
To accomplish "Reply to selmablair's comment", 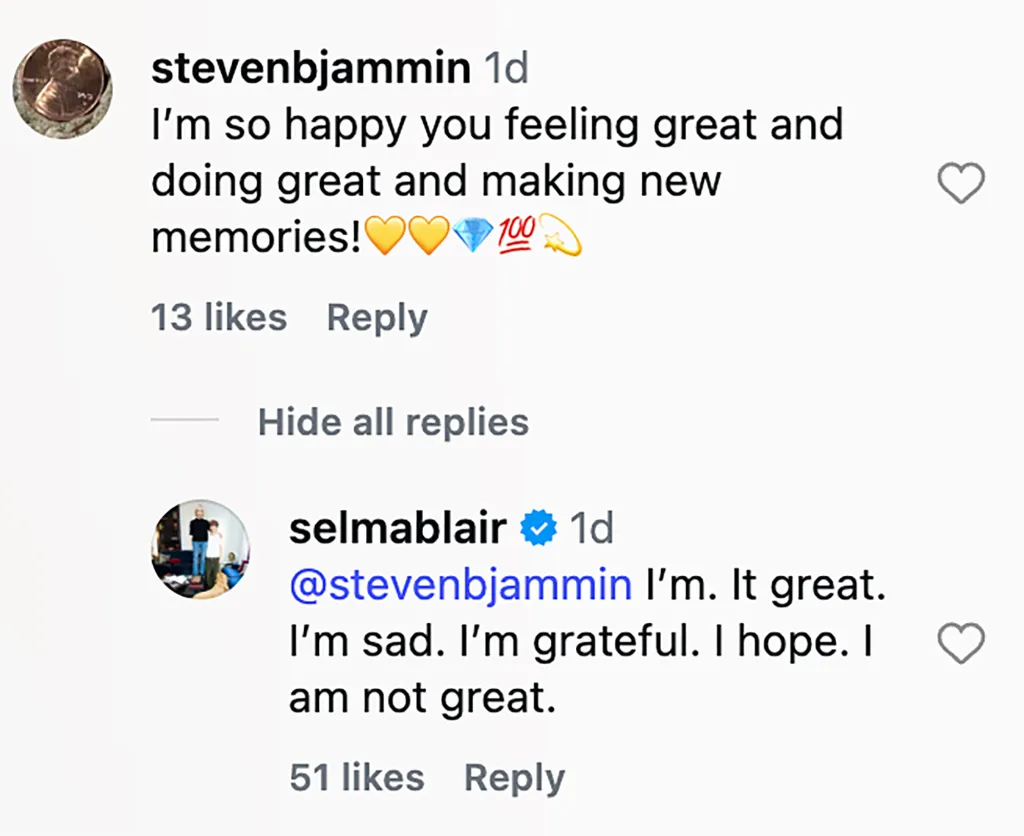I will (515, 778).
